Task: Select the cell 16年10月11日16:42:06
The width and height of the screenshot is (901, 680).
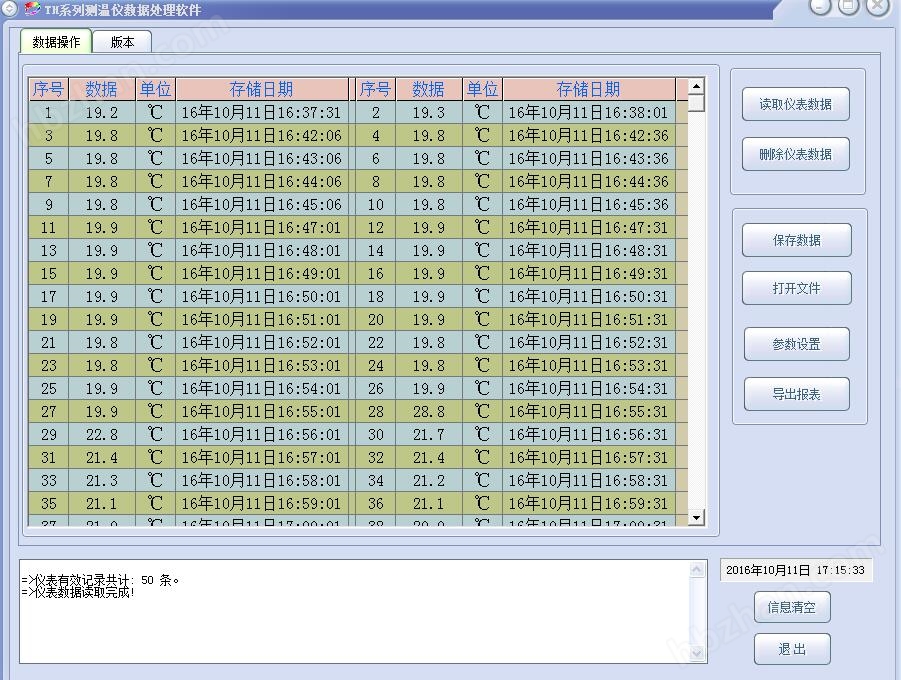Action: (261, 136)
